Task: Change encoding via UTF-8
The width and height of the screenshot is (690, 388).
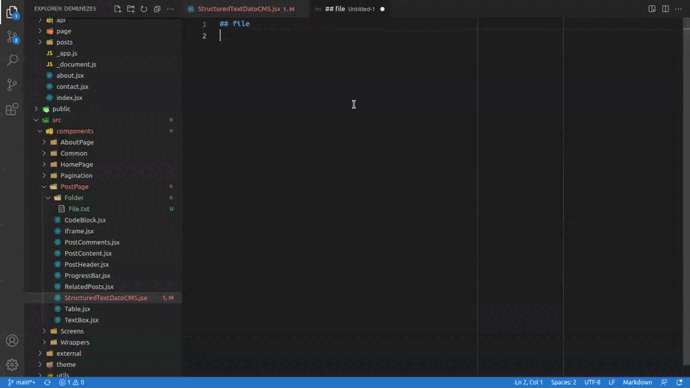Action: pos(592,382)
